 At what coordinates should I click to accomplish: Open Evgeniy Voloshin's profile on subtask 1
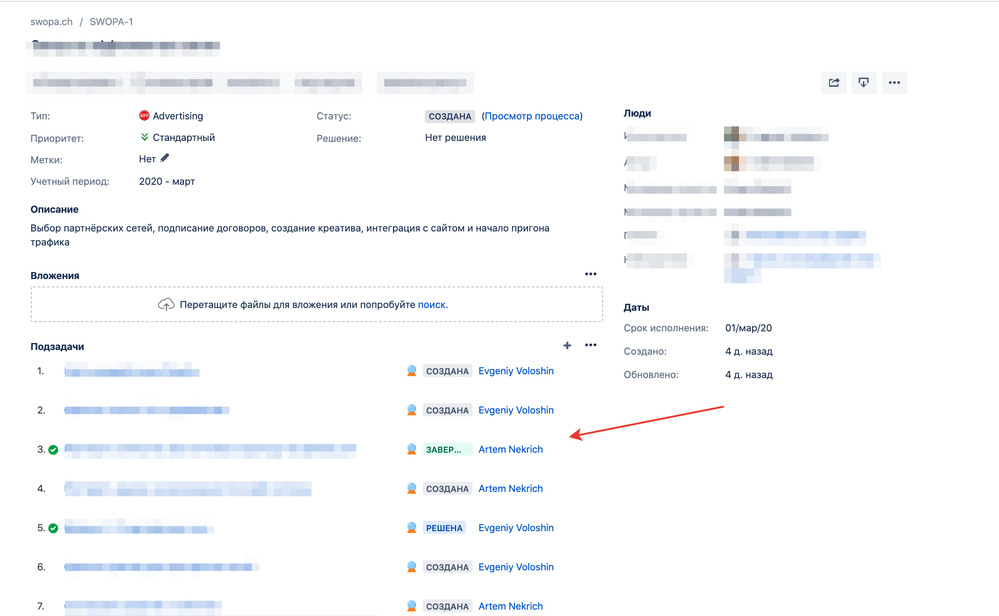click(516, 371)
